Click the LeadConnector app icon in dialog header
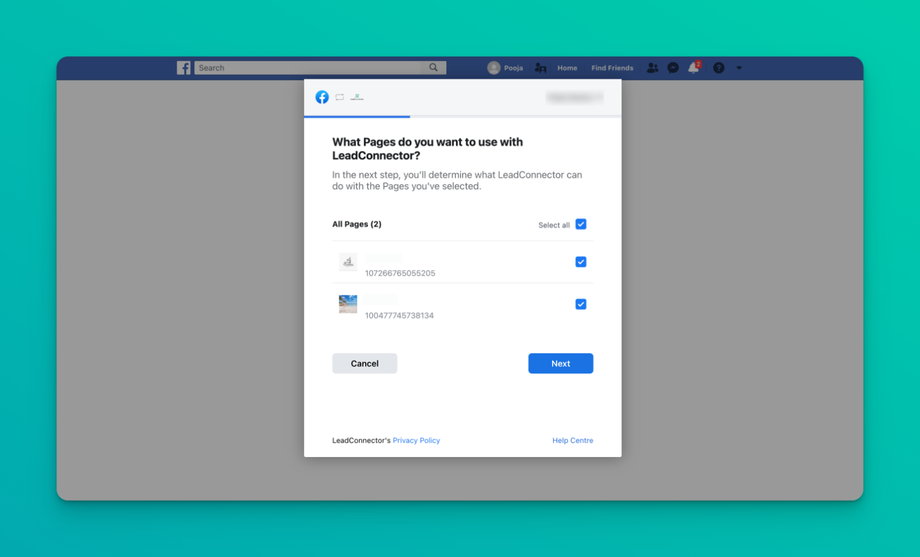Image resolution: width=920 pixels, height=557 pixels. 357,97
